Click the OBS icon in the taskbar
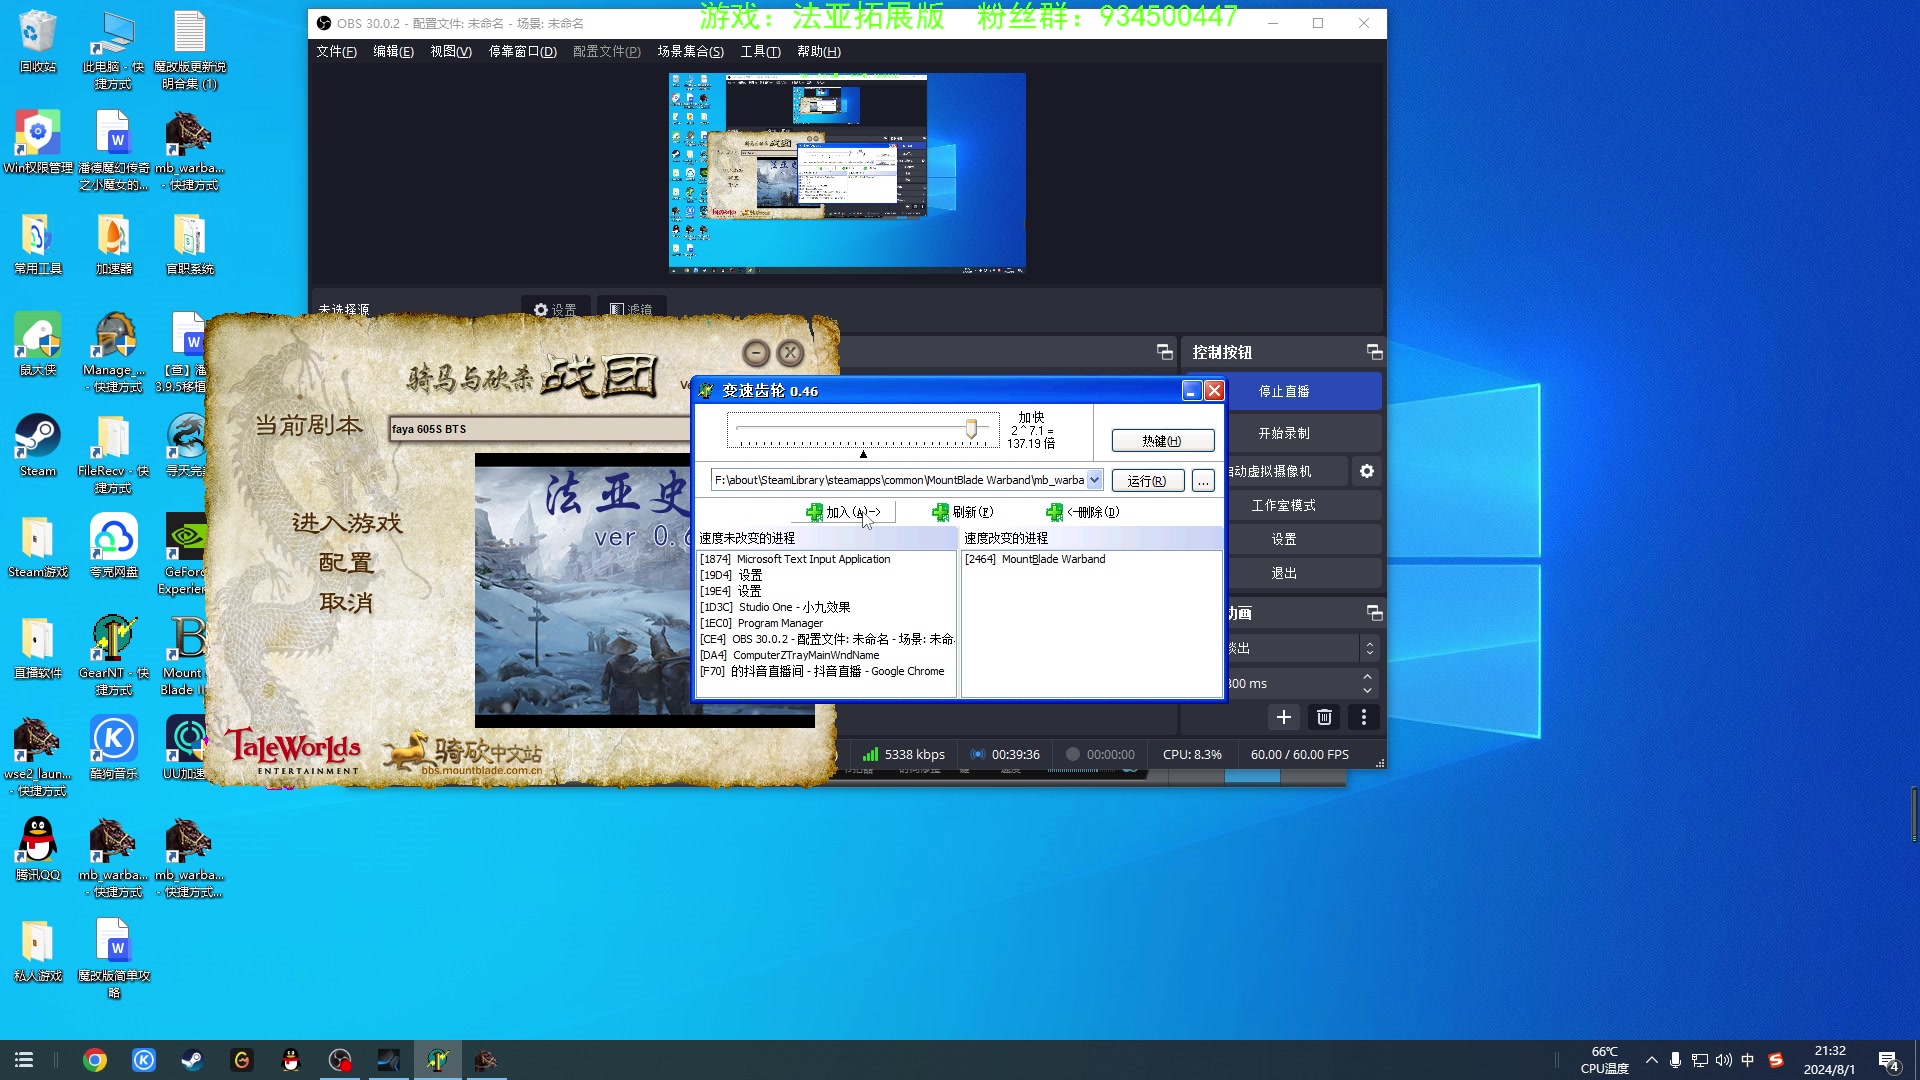The height and width of the screenshot is (1080, 1920). click(340, 1060)
